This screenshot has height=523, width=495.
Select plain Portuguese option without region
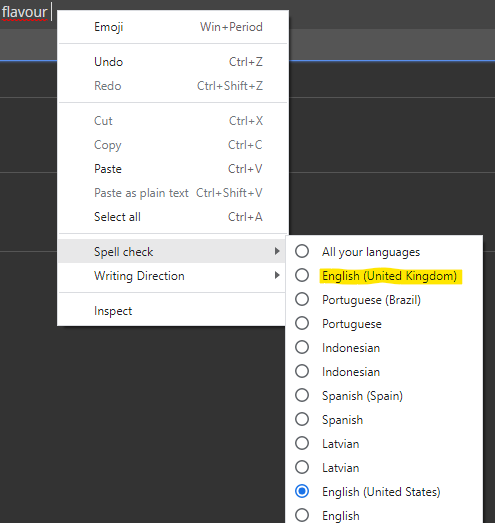pos(384,324)
